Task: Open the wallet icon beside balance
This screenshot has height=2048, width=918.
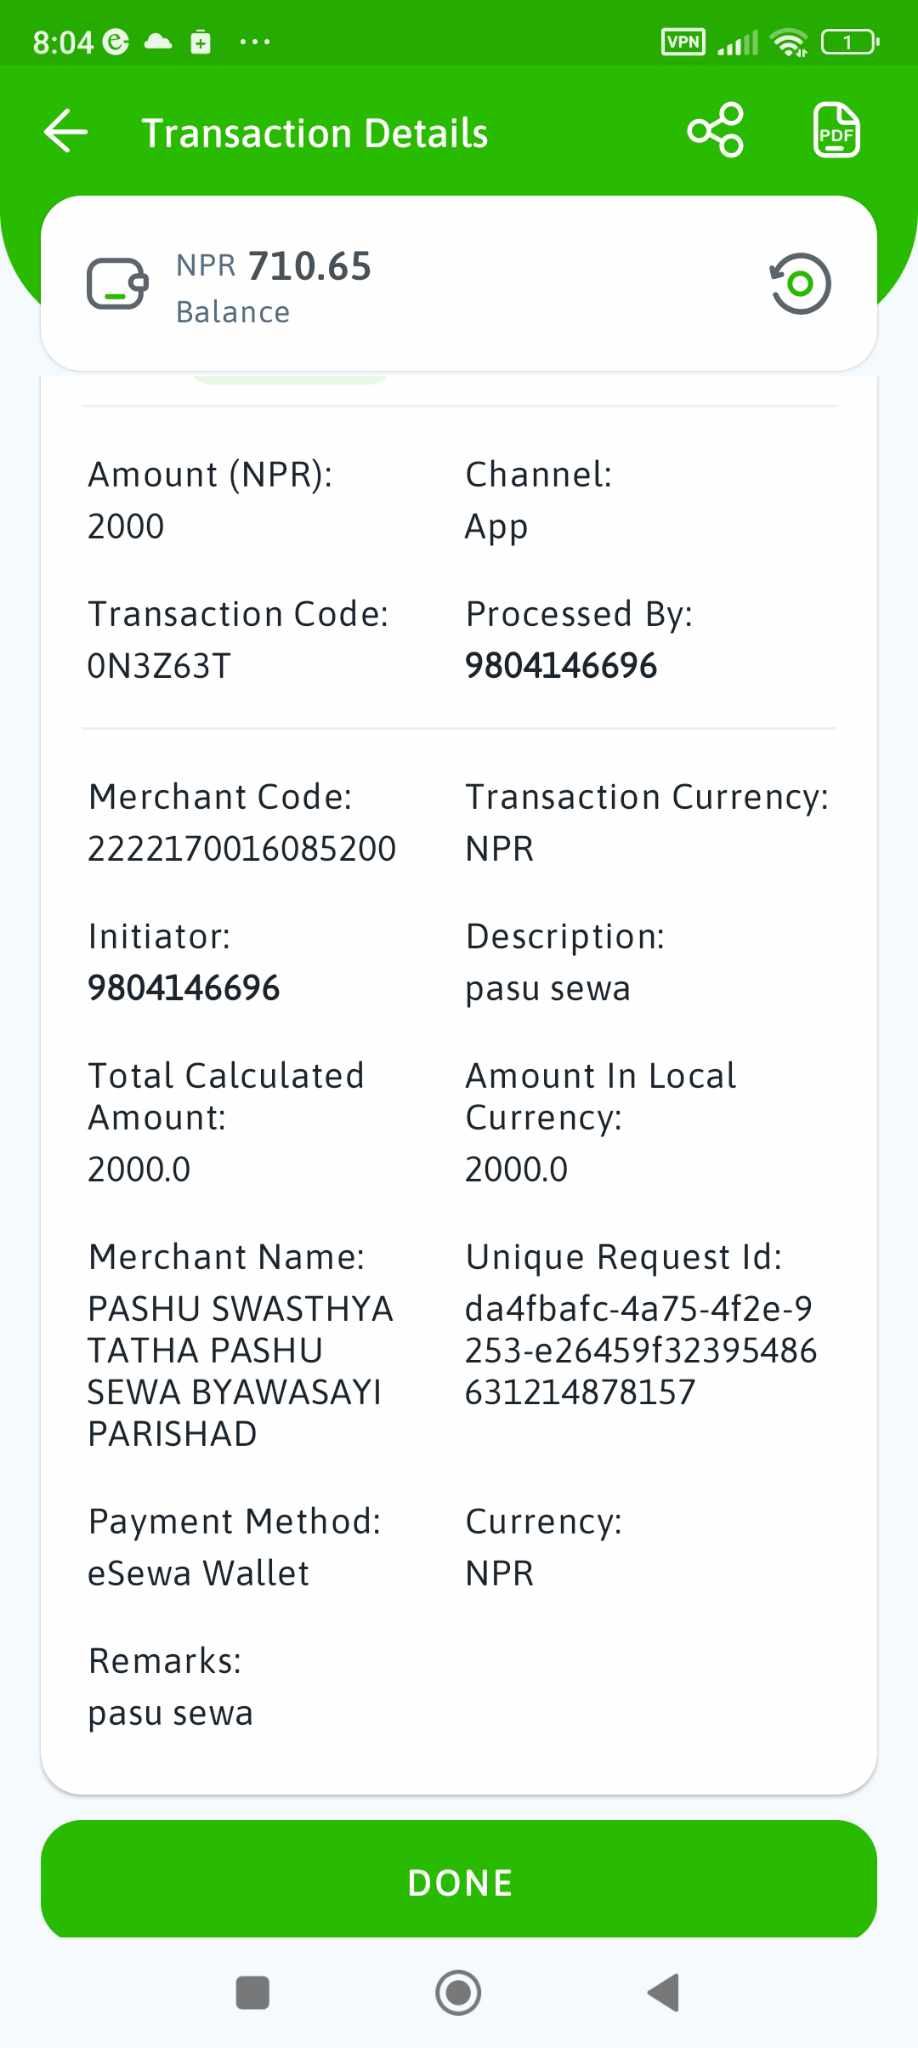Action: (118, 284)
